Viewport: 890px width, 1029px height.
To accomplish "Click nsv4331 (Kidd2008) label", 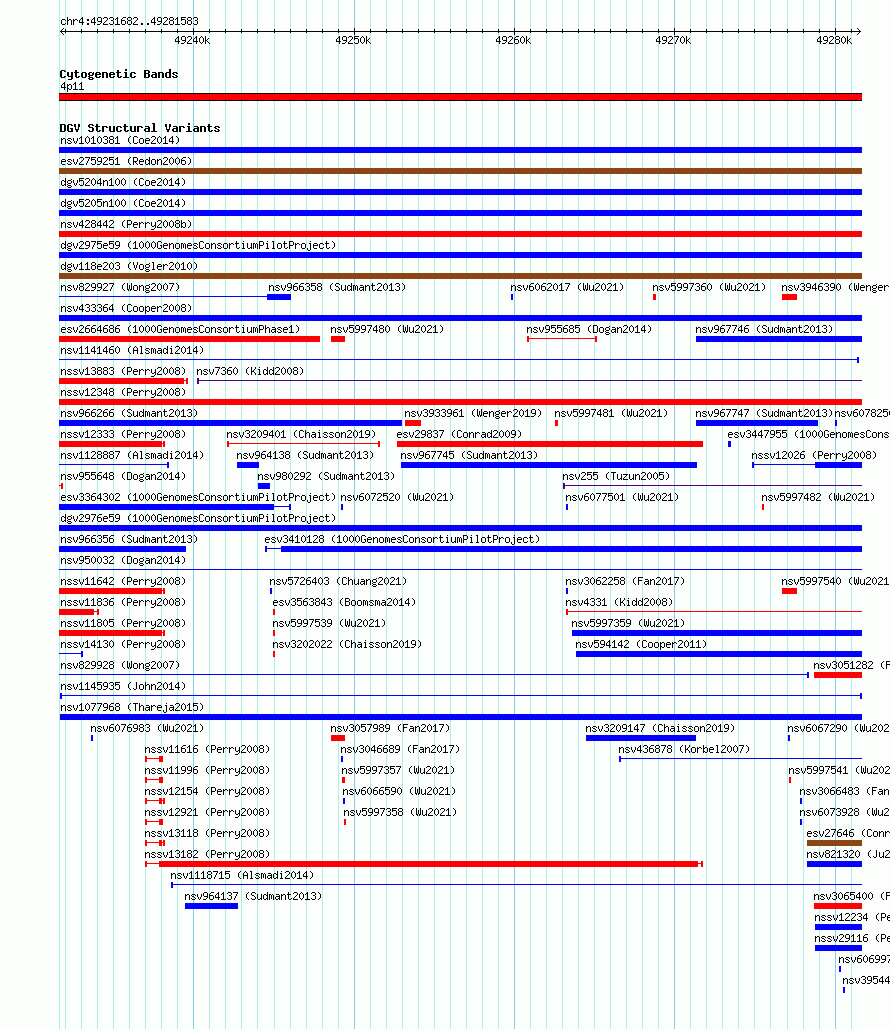I will click(x=619, y=602).
